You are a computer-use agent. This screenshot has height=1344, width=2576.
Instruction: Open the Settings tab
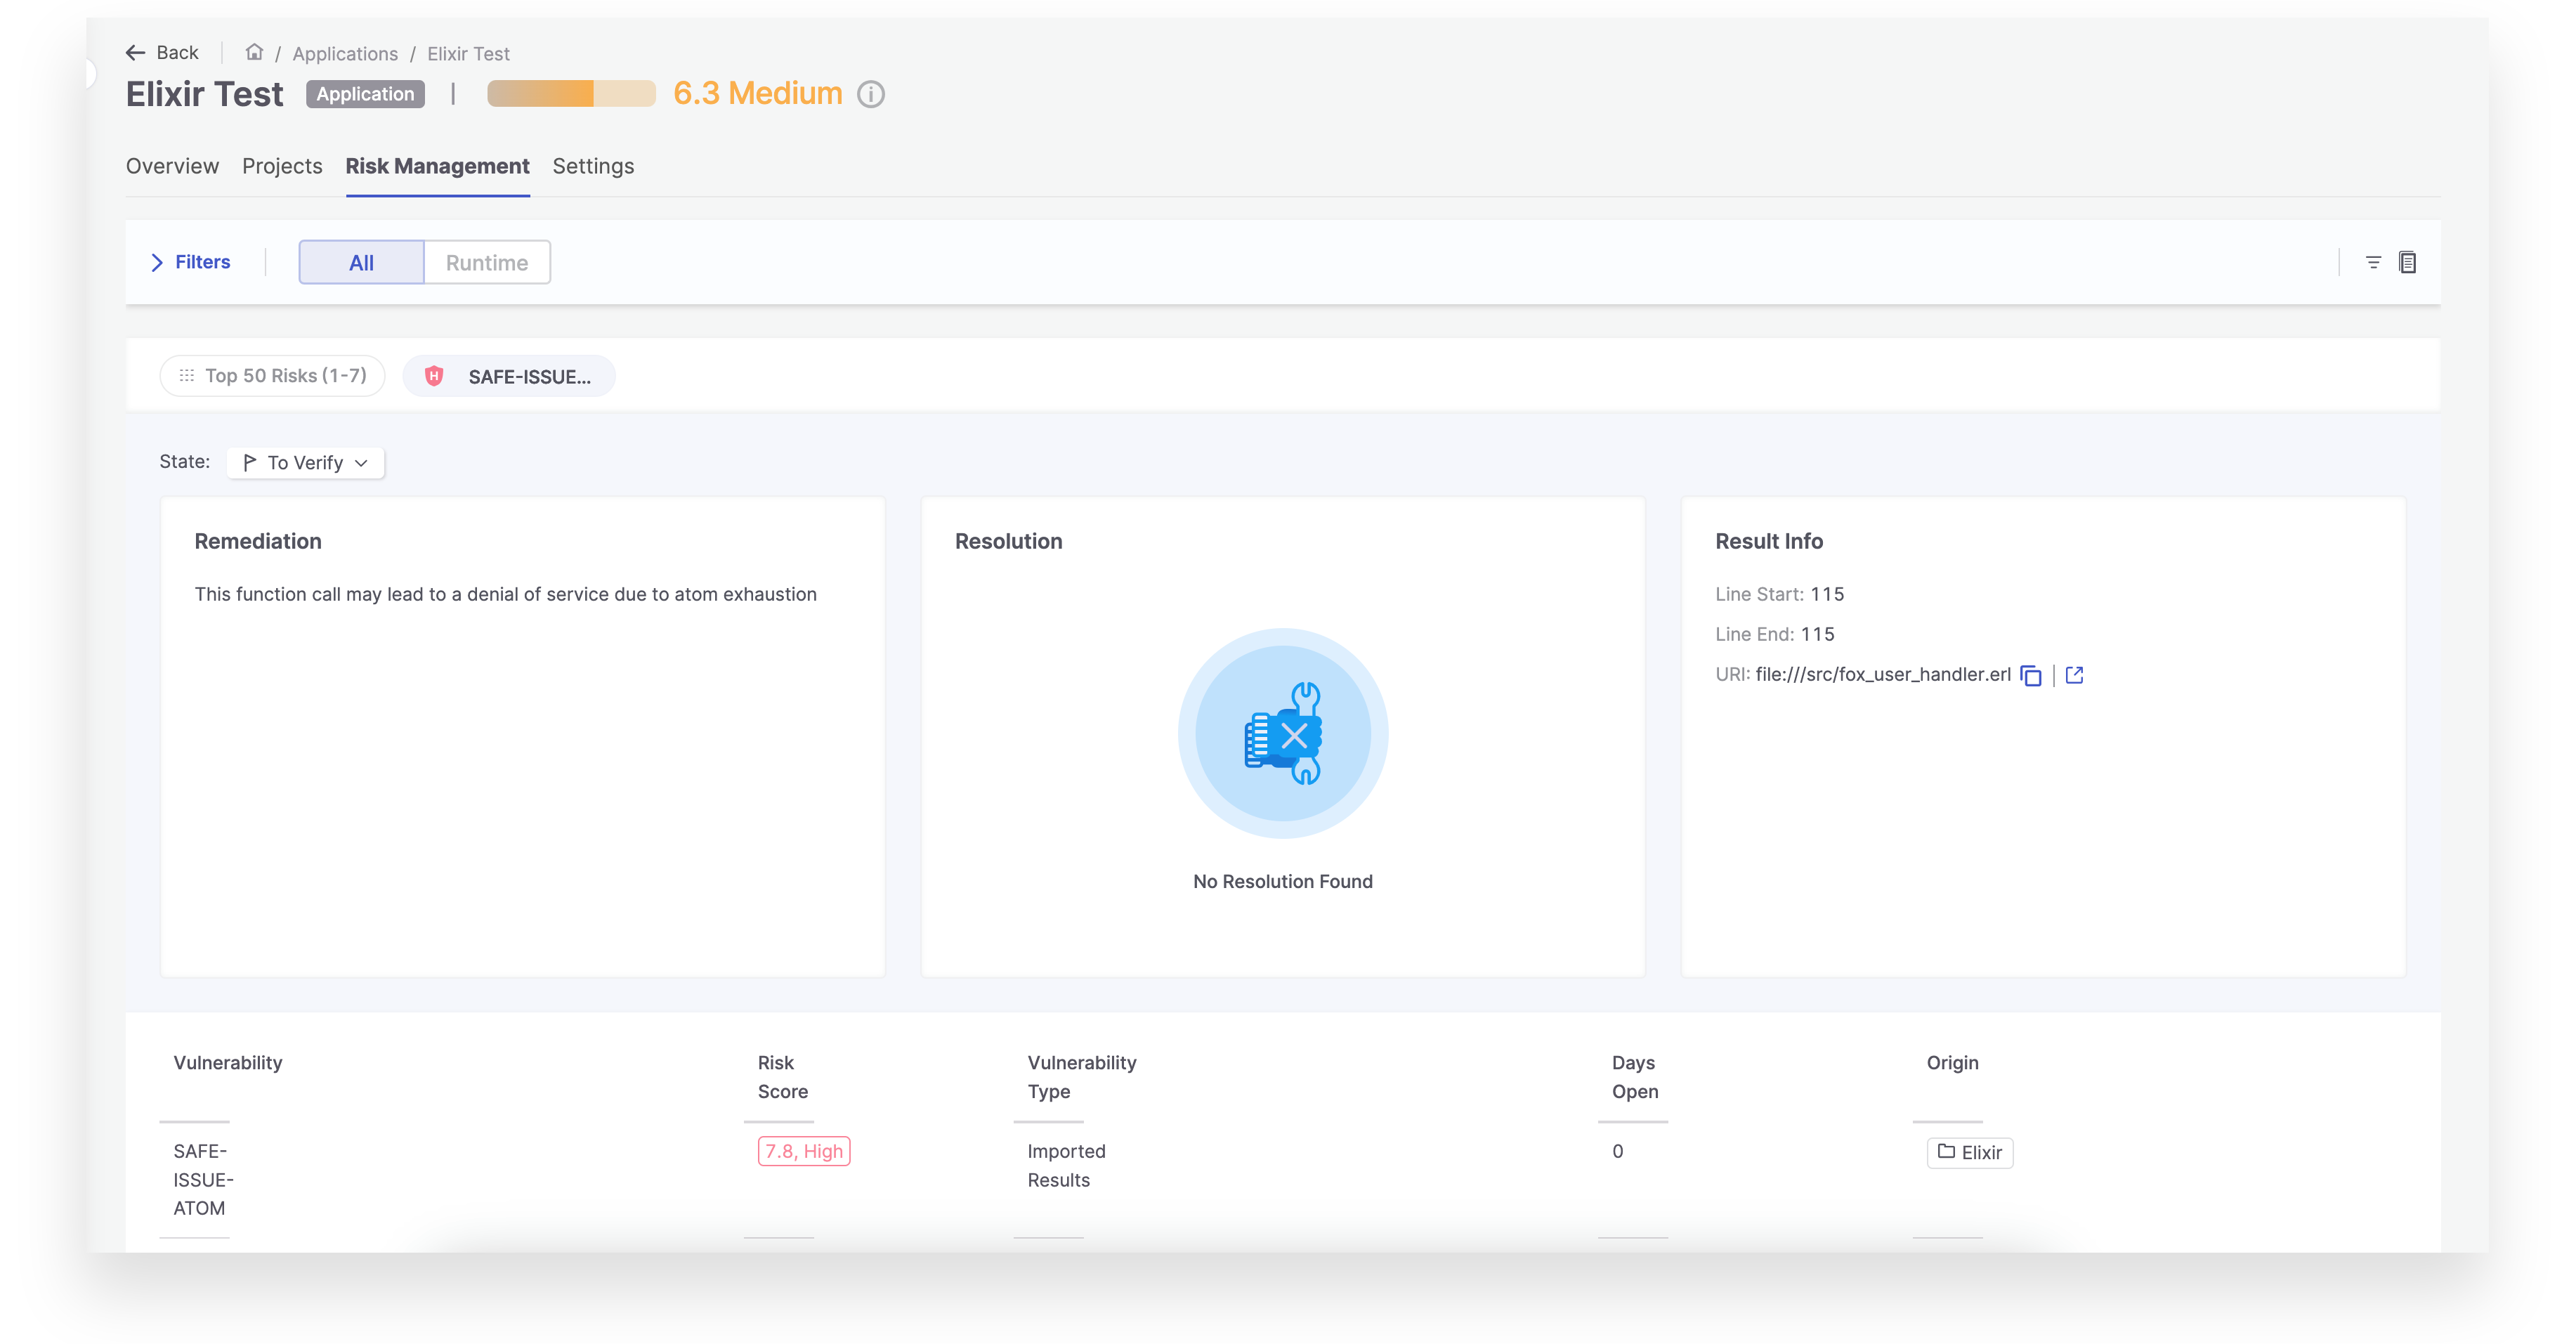(593, 166)
